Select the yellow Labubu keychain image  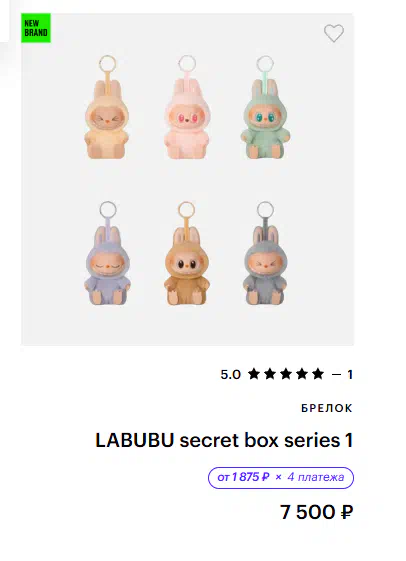click(106, 107)
